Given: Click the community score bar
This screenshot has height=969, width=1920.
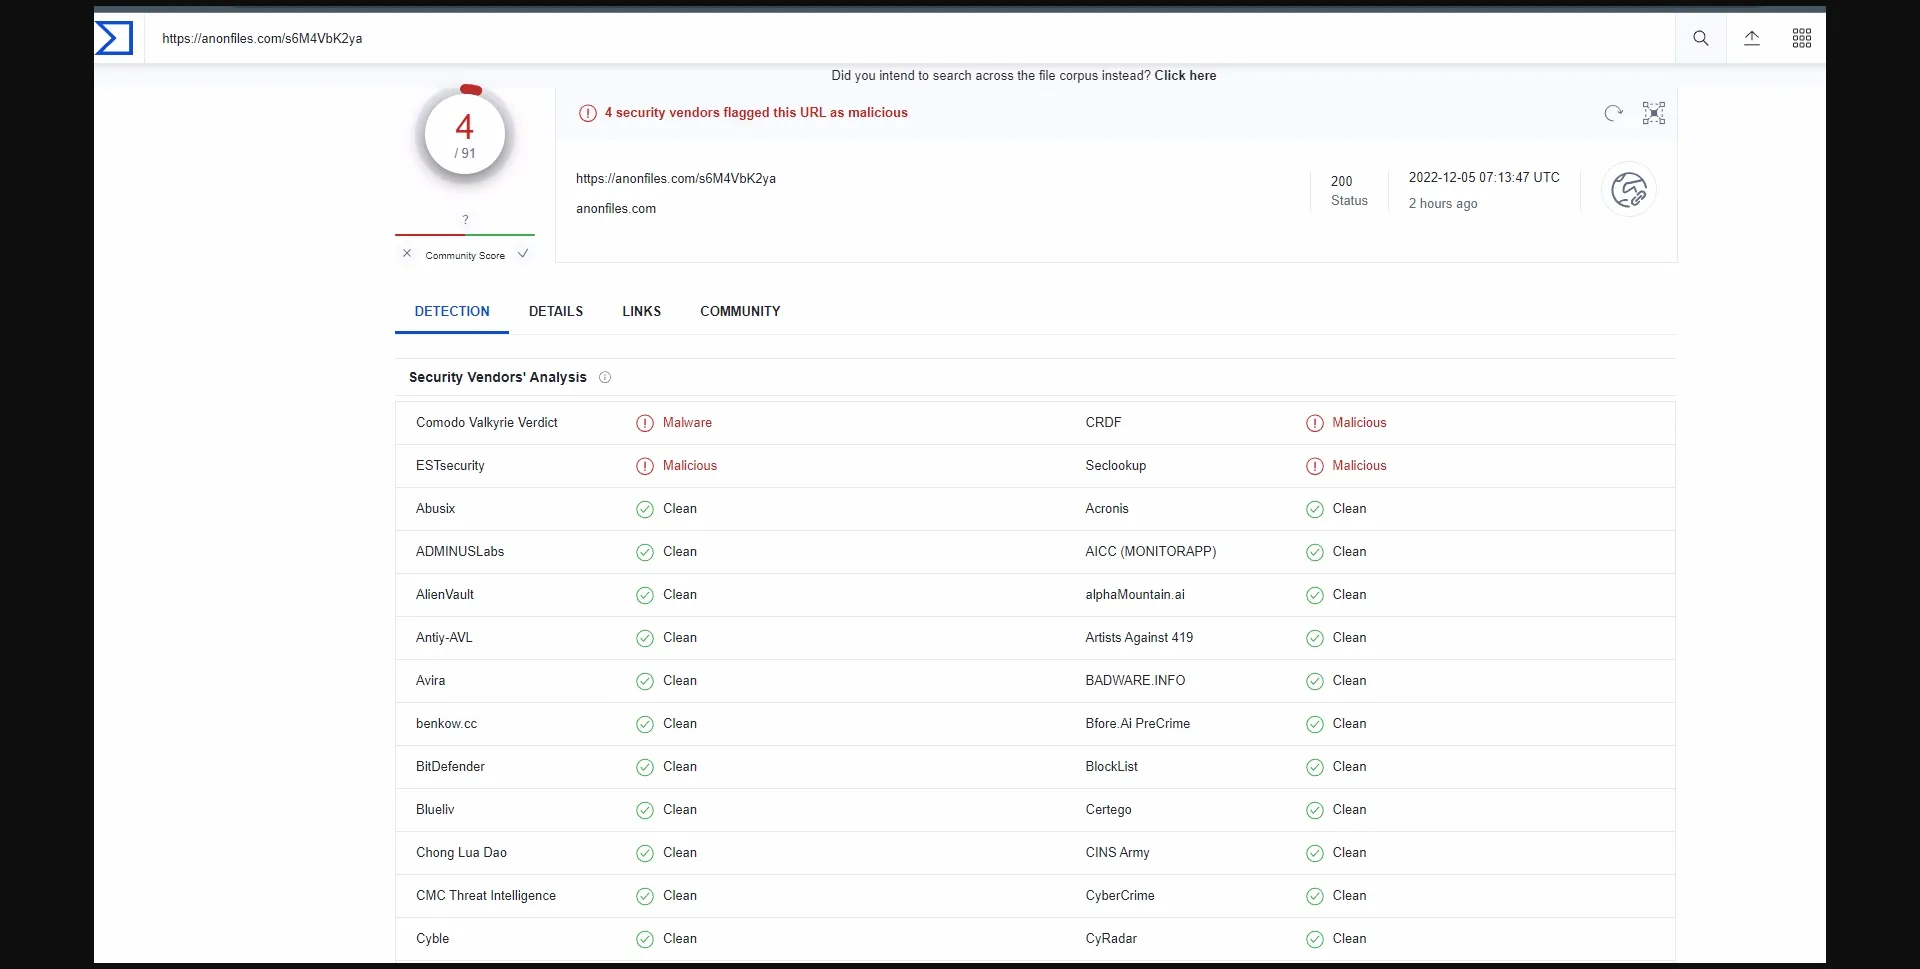Looking at the screenshot, I should click(x=465, y=235).
